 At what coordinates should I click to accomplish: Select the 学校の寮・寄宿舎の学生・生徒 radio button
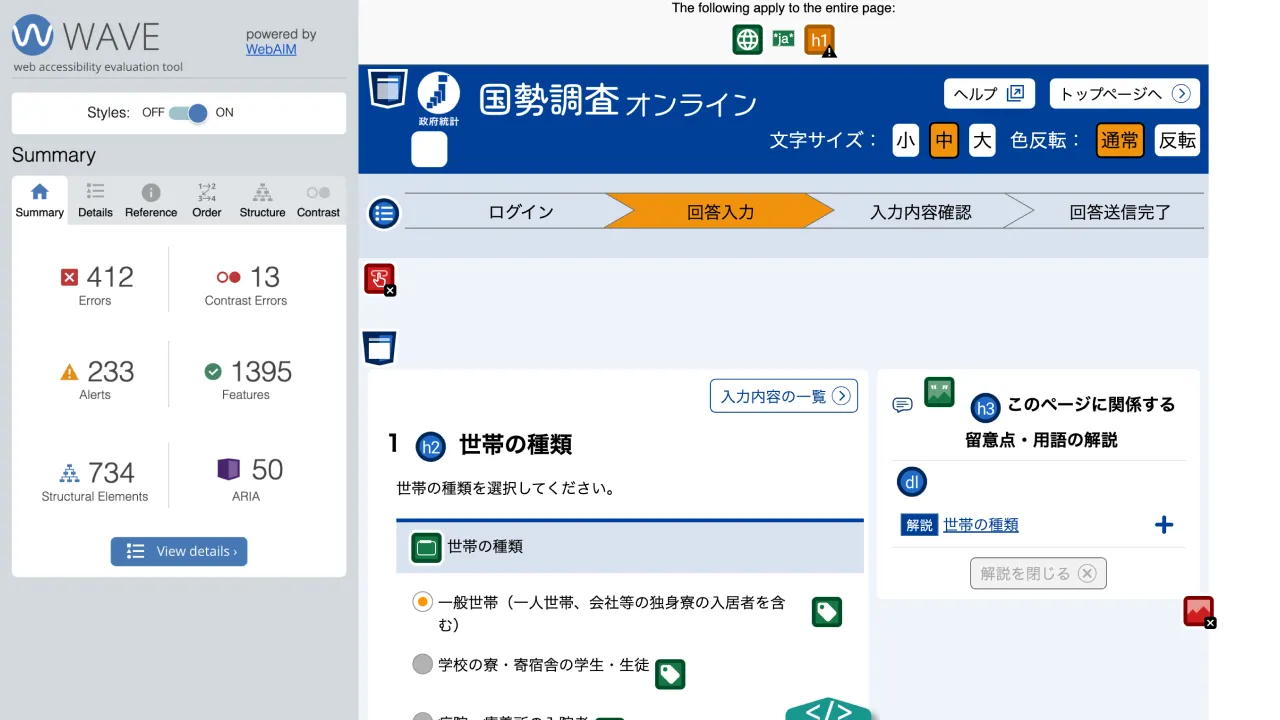click(x=422, y=663)
